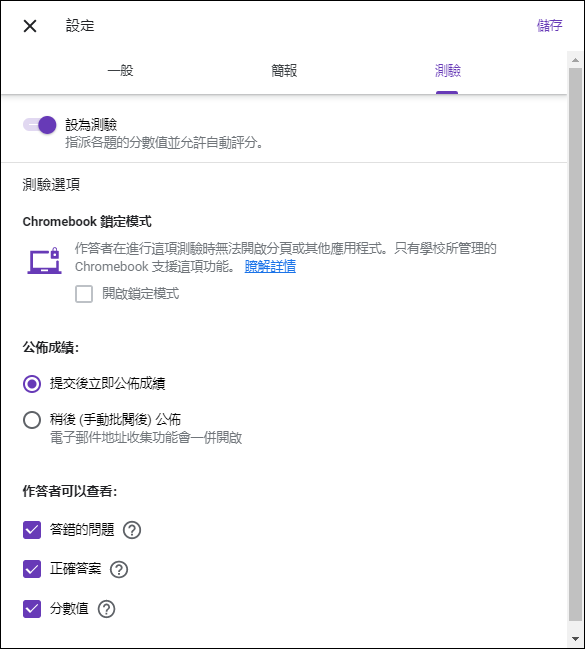Open the 瞭解詳情 link
The height and width of the screenshot is (649, 585).
tap(270, 267)
